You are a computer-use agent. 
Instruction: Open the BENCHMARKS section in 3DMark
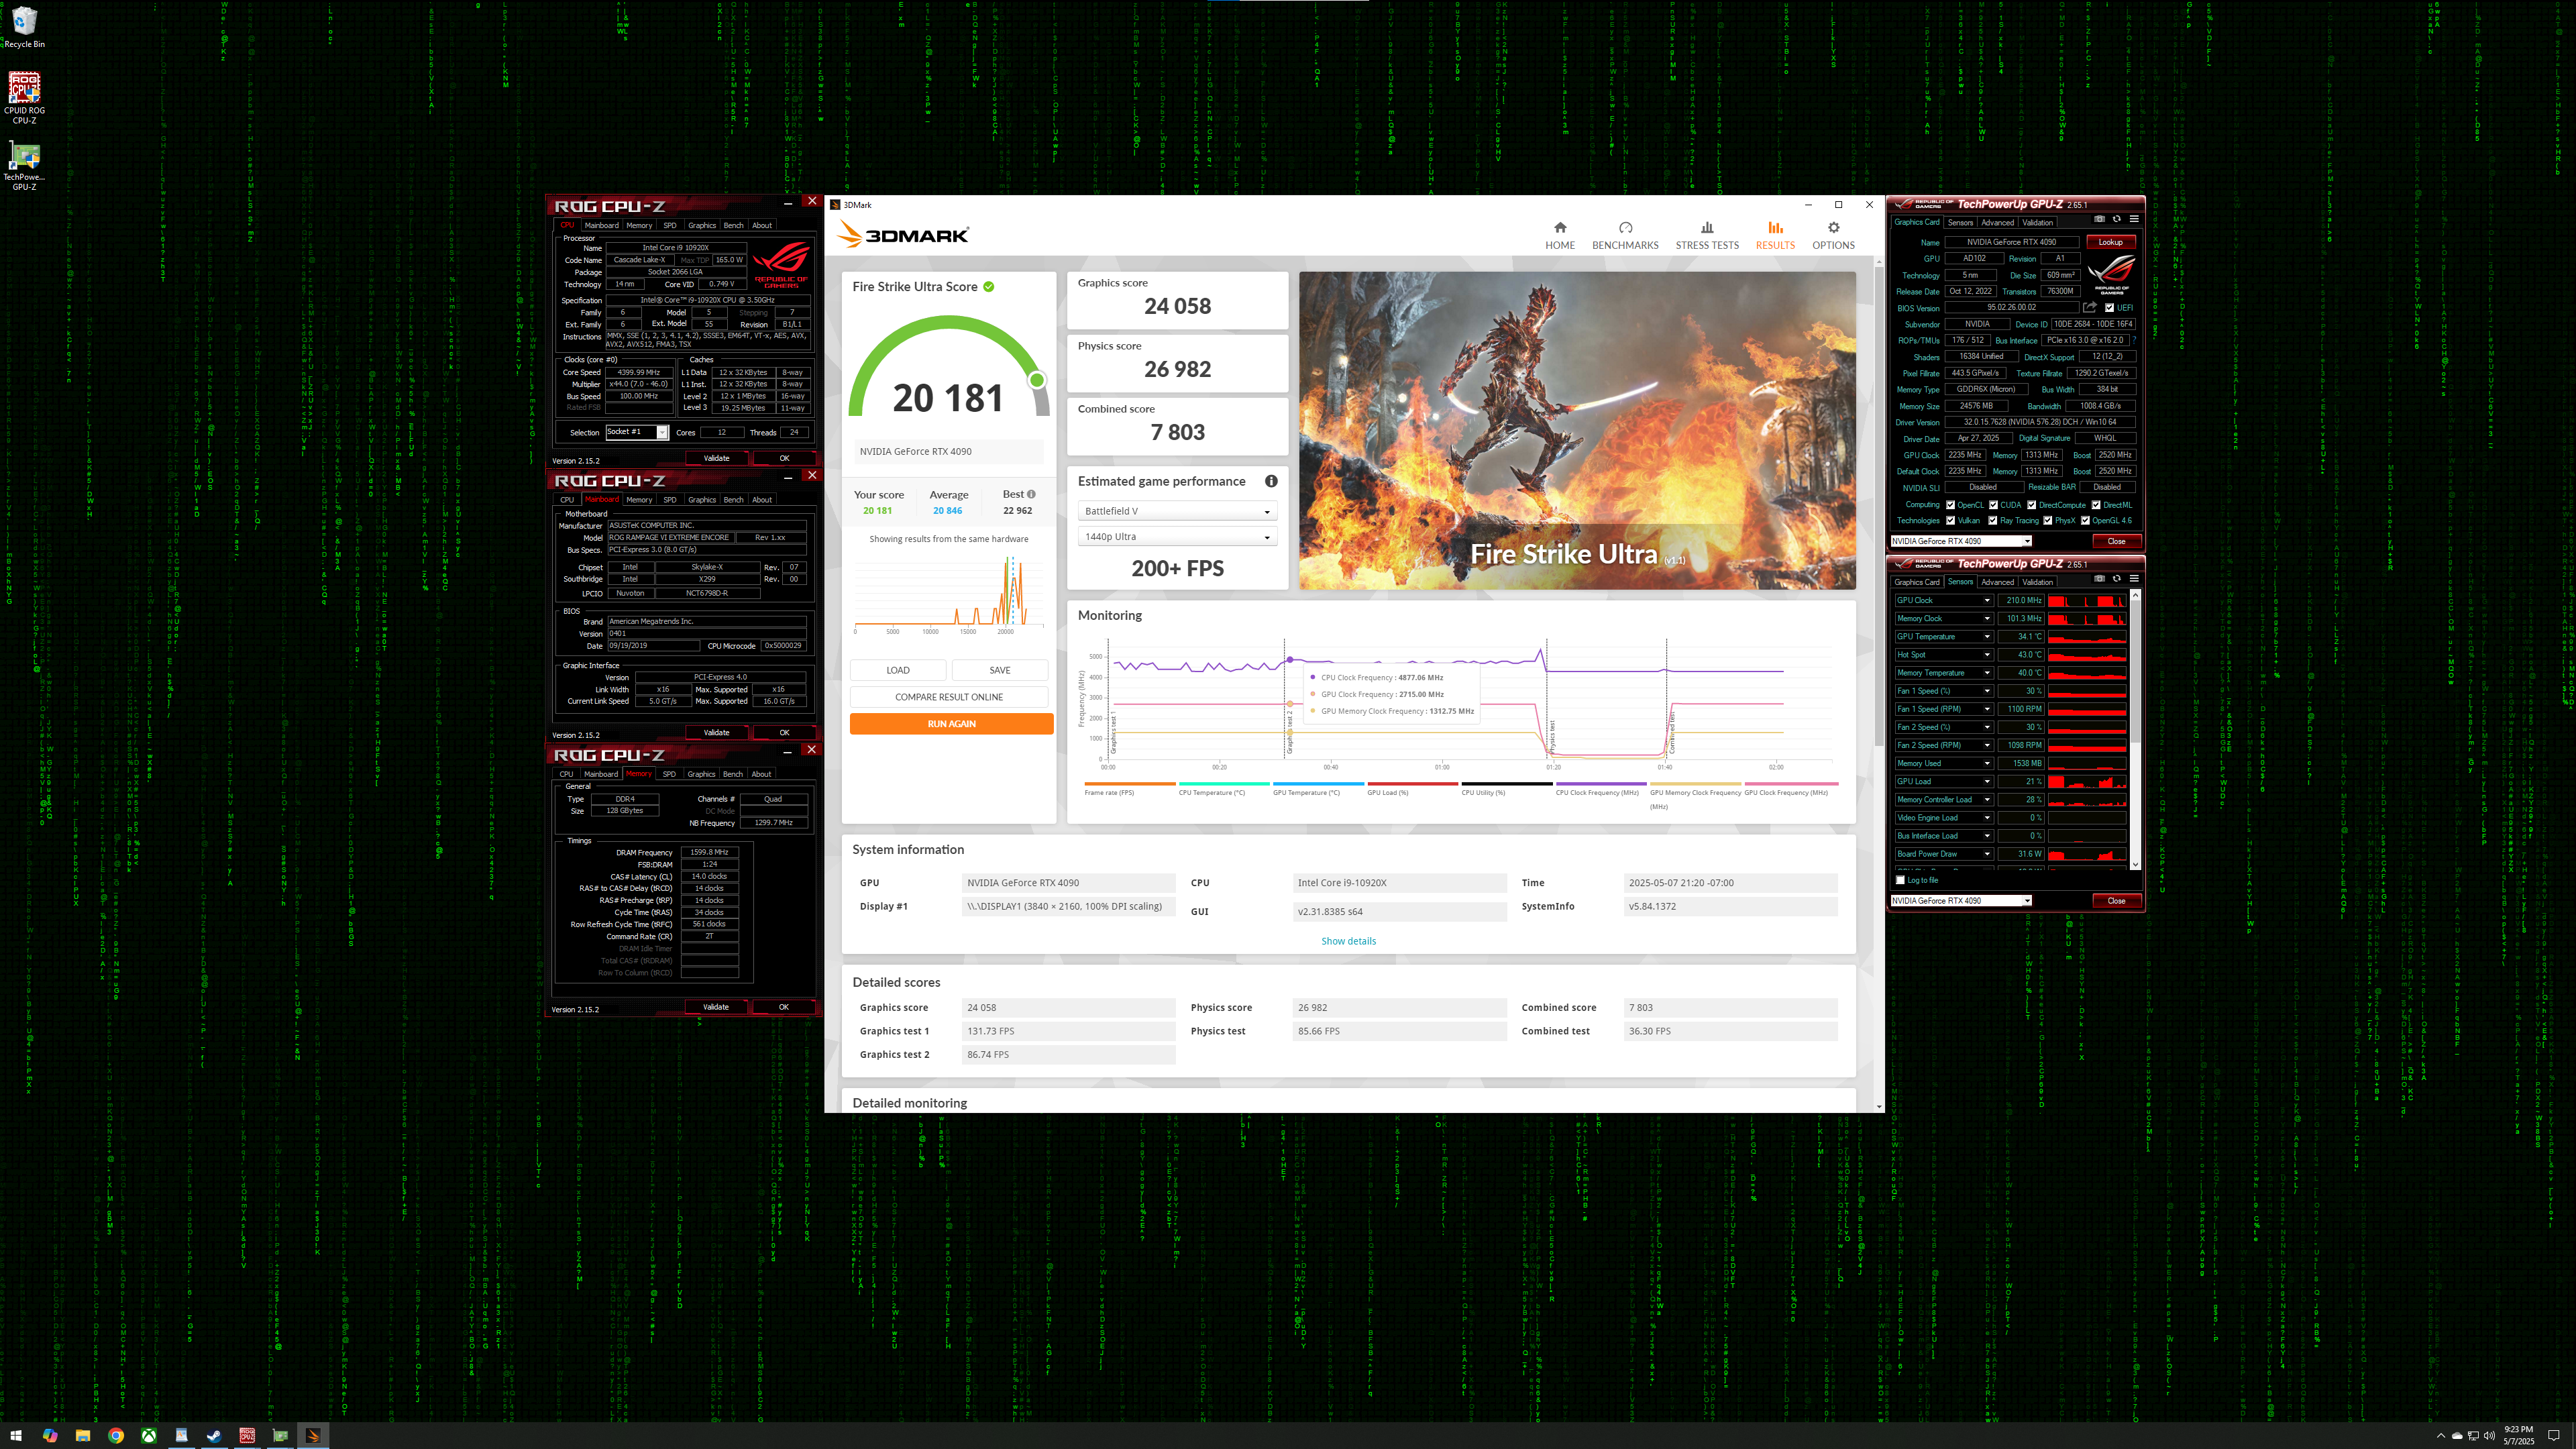pyautogui.click(x=1625, y=235)
